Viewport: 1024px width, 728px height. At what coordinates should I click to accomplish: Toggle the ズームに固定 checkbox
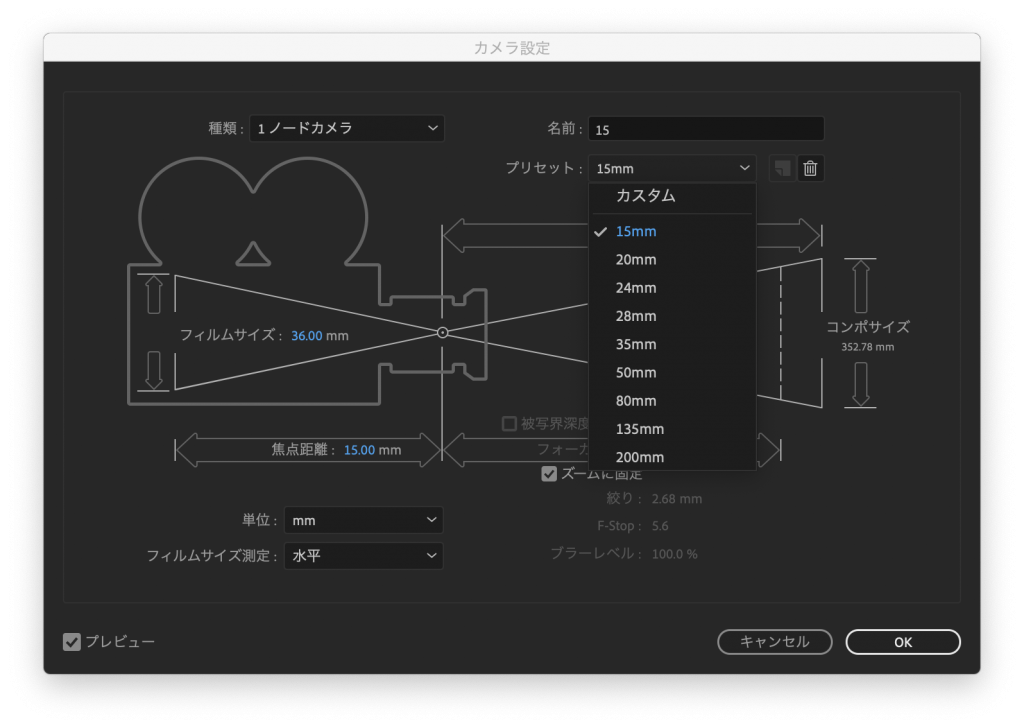coord(549,474)
